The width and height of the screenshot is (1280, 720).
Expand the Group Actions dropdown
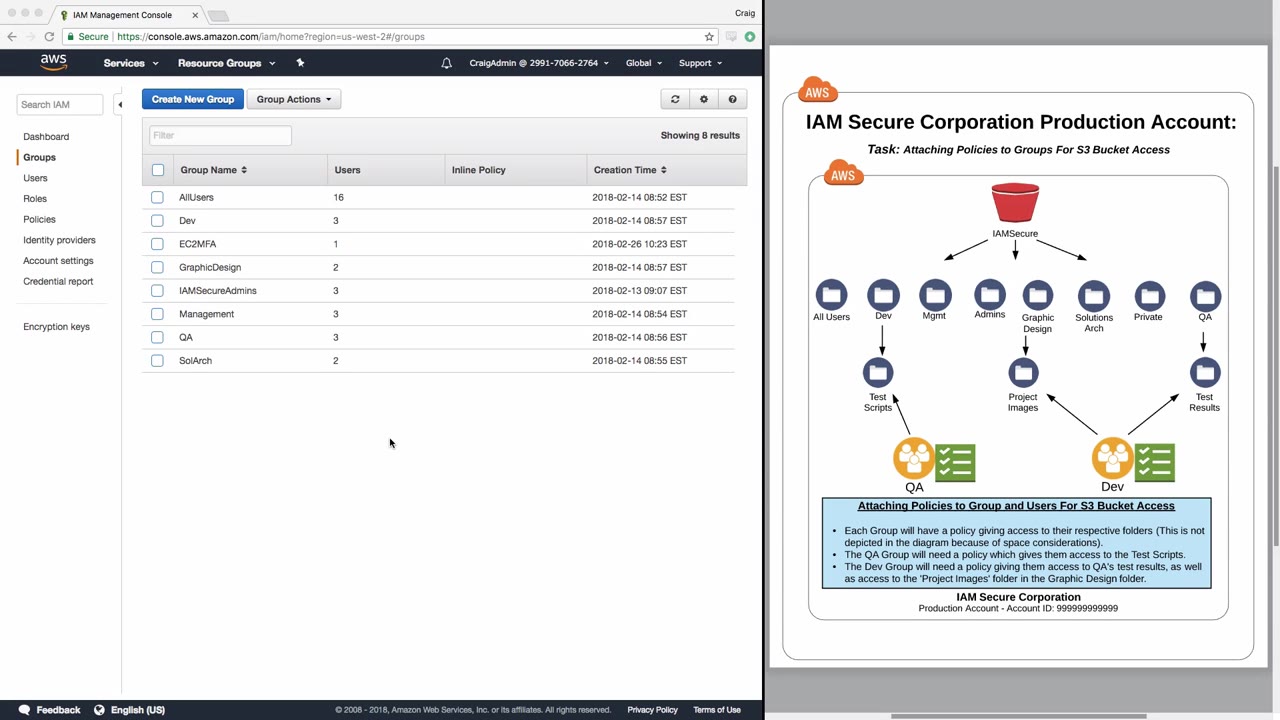(294, 99)
